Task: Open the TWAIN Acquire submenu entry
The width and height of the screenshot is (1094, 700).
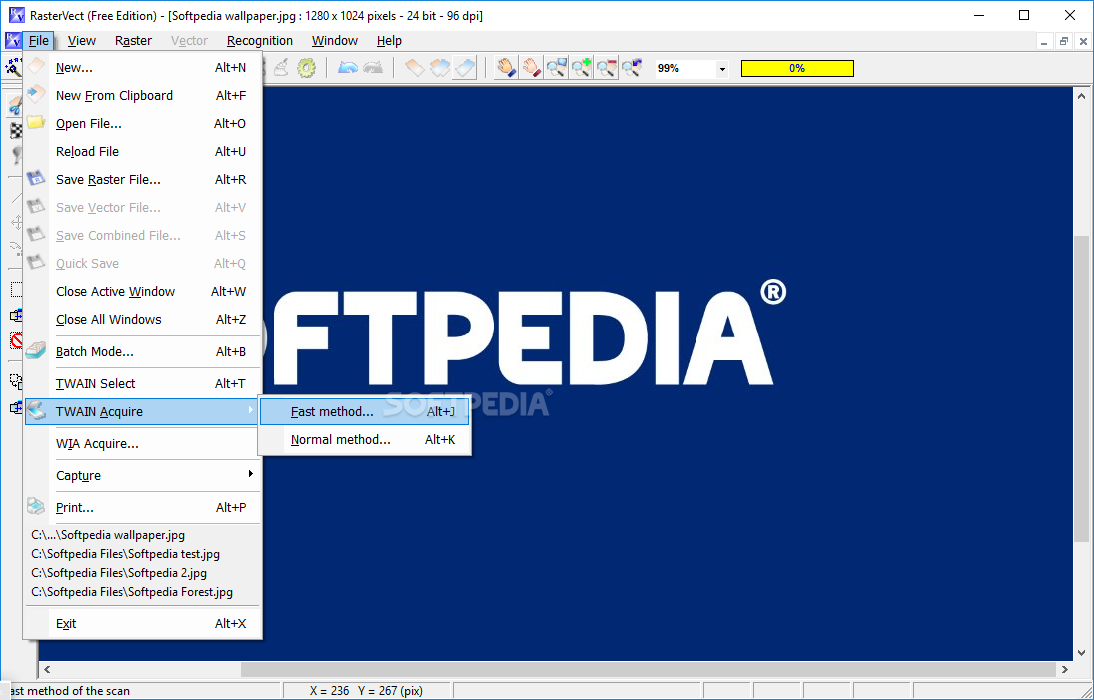Action: 142,411
